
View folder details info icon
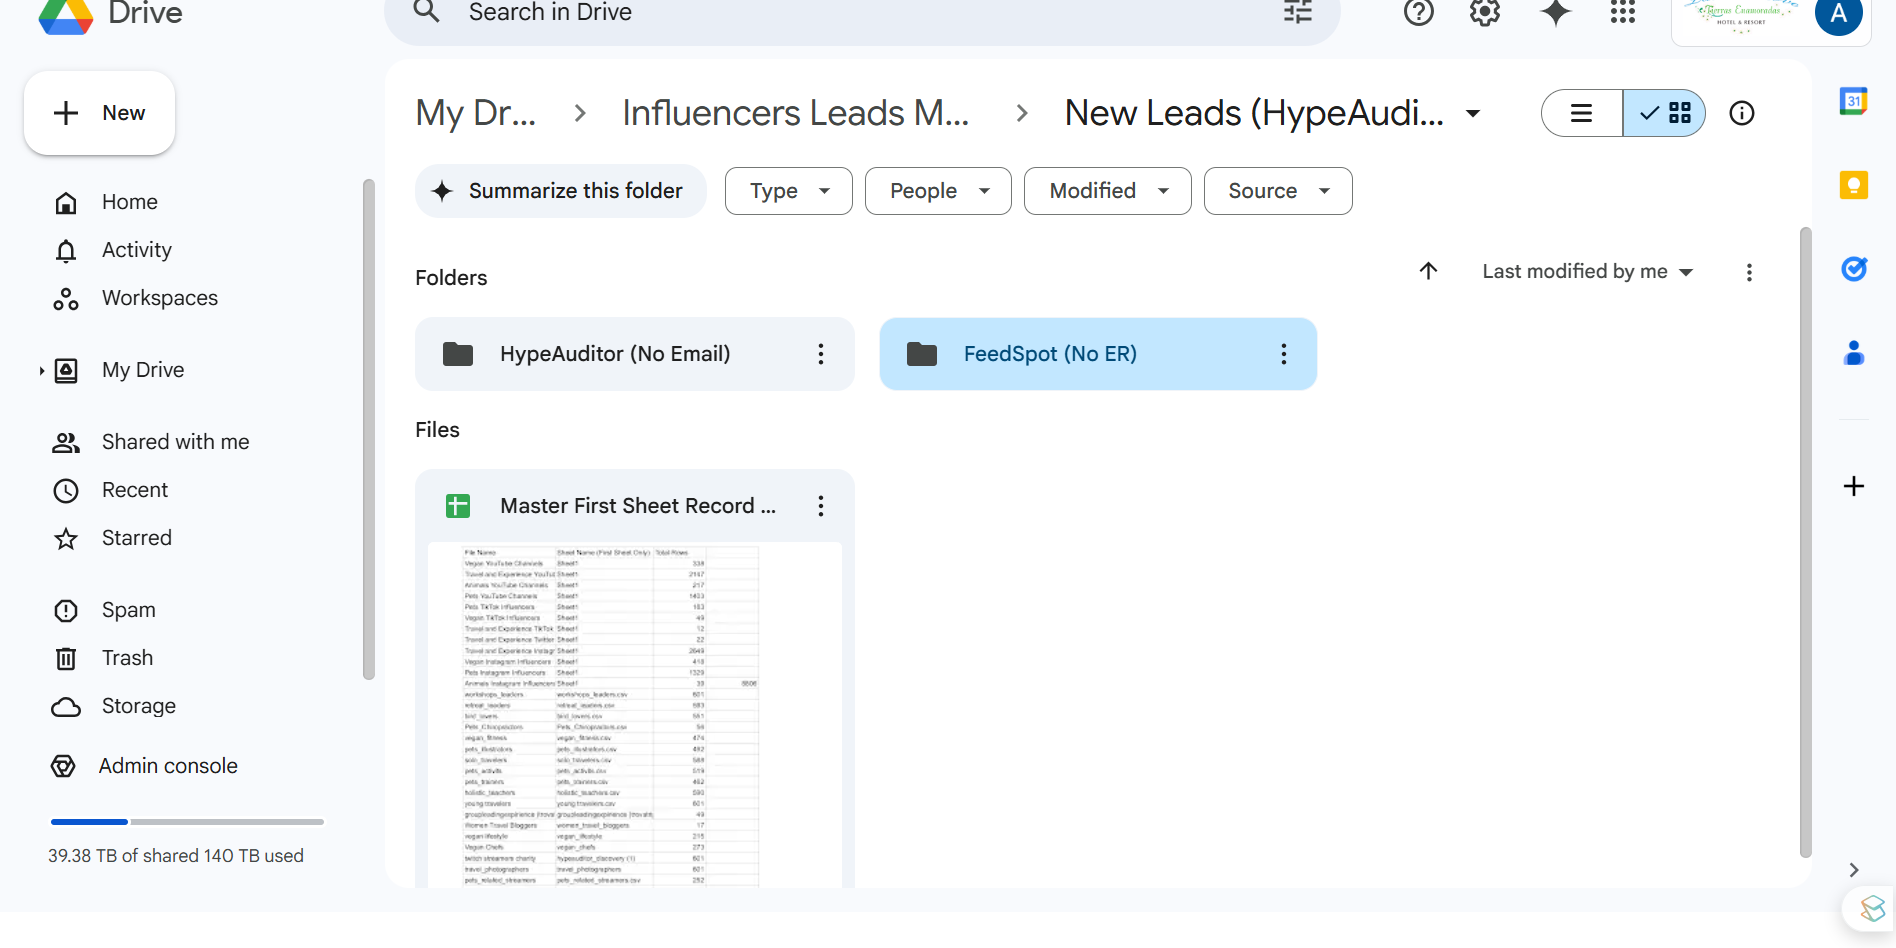pos(1742,113)
